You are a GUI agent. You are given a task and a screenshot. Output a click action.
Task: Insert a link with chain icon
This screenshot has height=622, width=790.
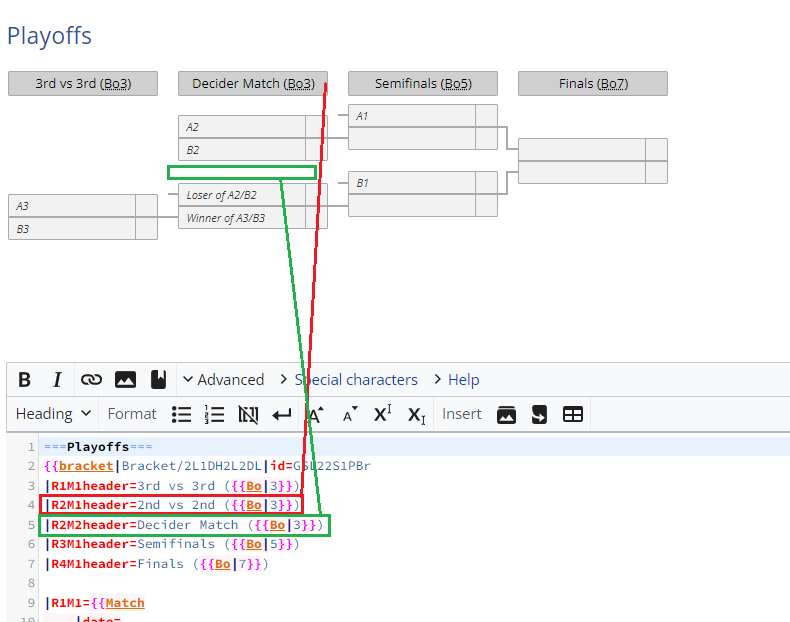[91, 379]
